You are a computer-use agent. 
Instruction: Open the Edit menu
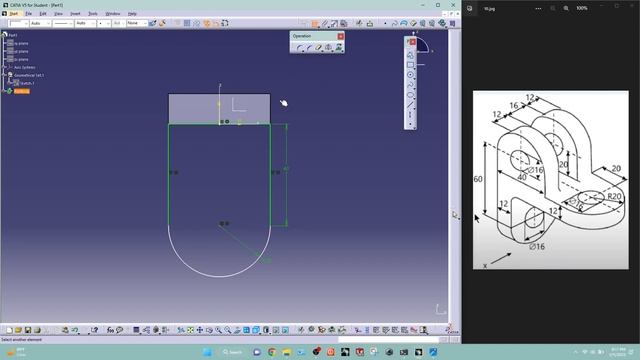coord(43,13)
